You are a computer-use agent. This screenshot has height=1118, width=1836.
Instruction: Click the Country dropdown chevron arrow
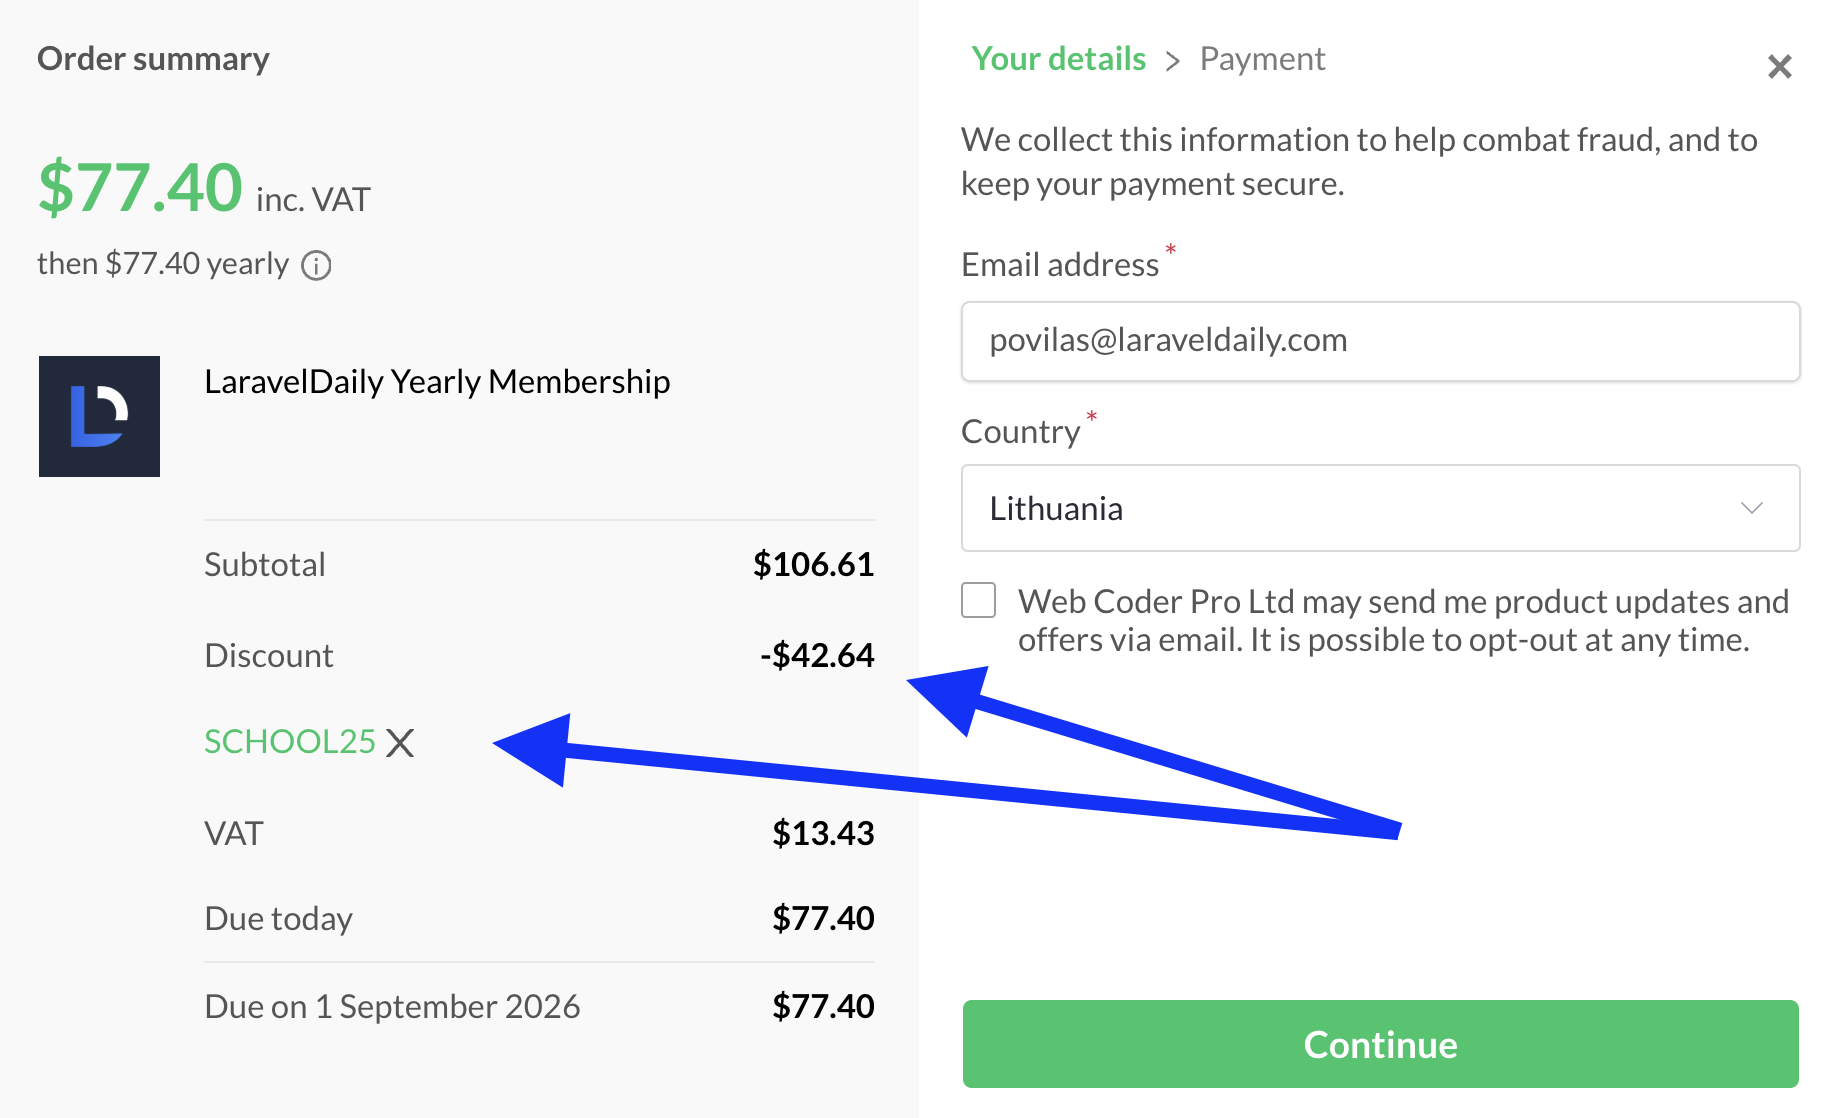[x=1751, y=508]
